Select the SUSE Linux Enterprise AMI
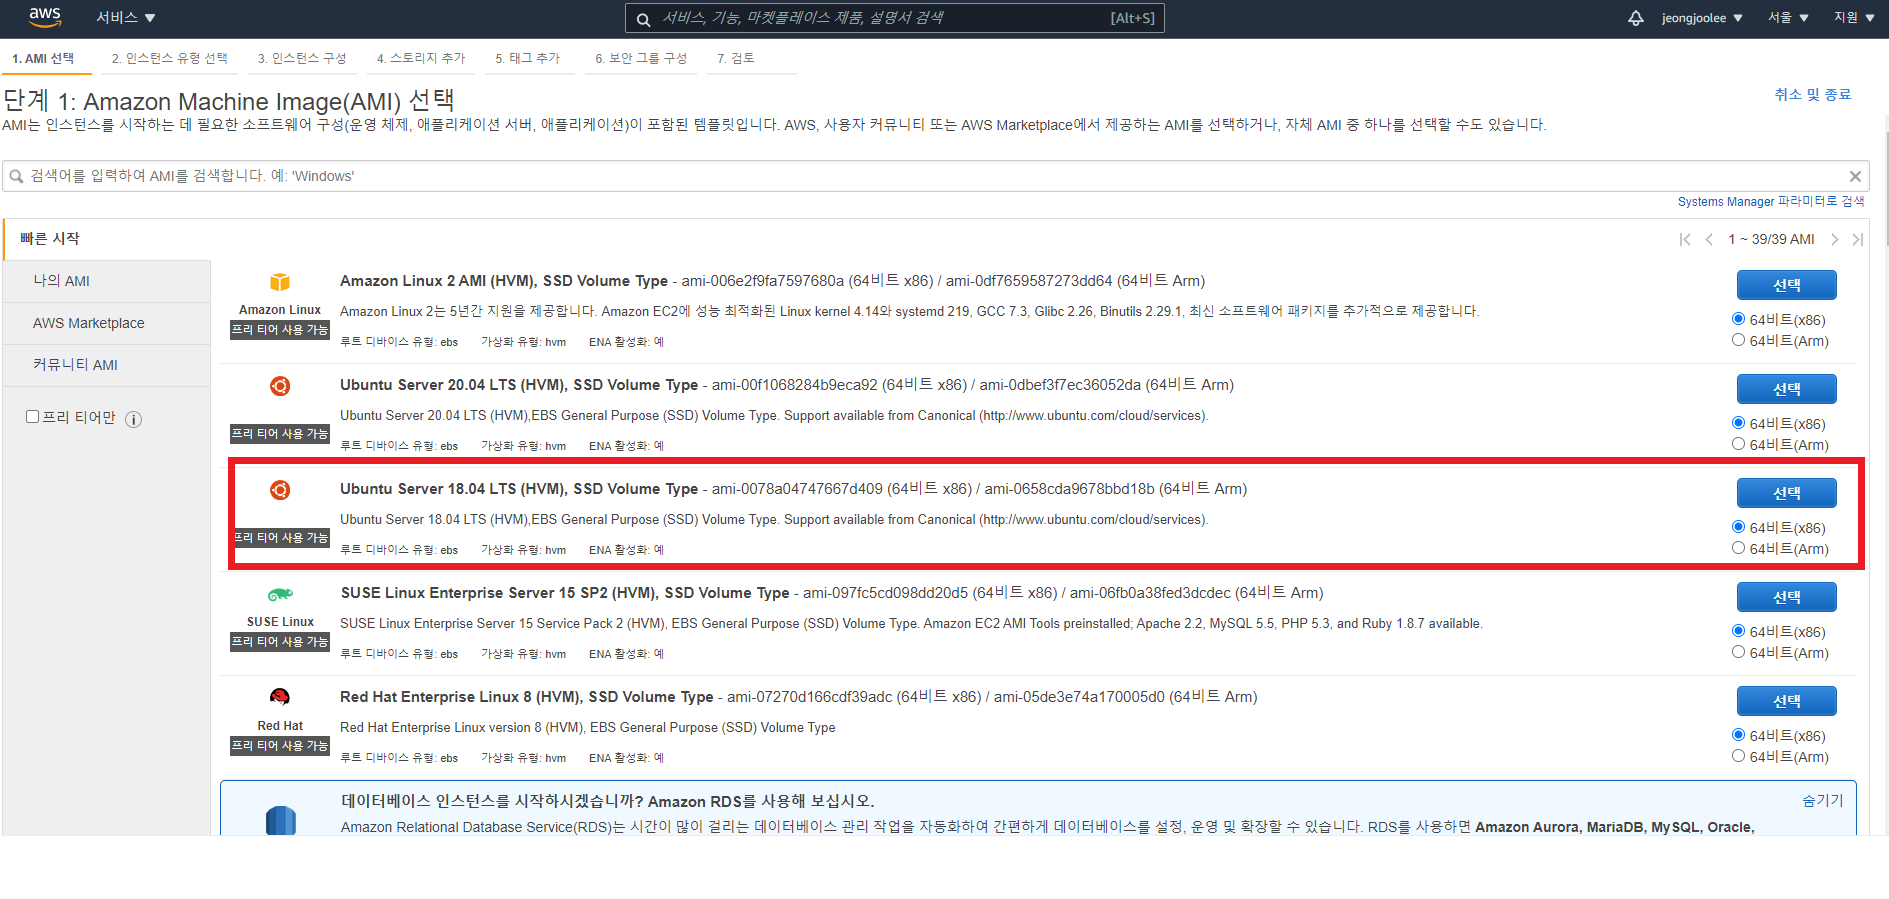This screenshot has width=1889, height=899. 1786,597
